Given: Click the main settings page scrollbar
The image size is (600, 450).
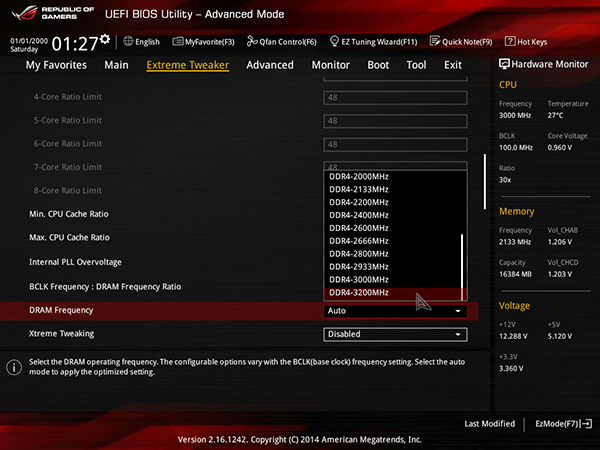Looking at the screenshot, I should point(485,182).
